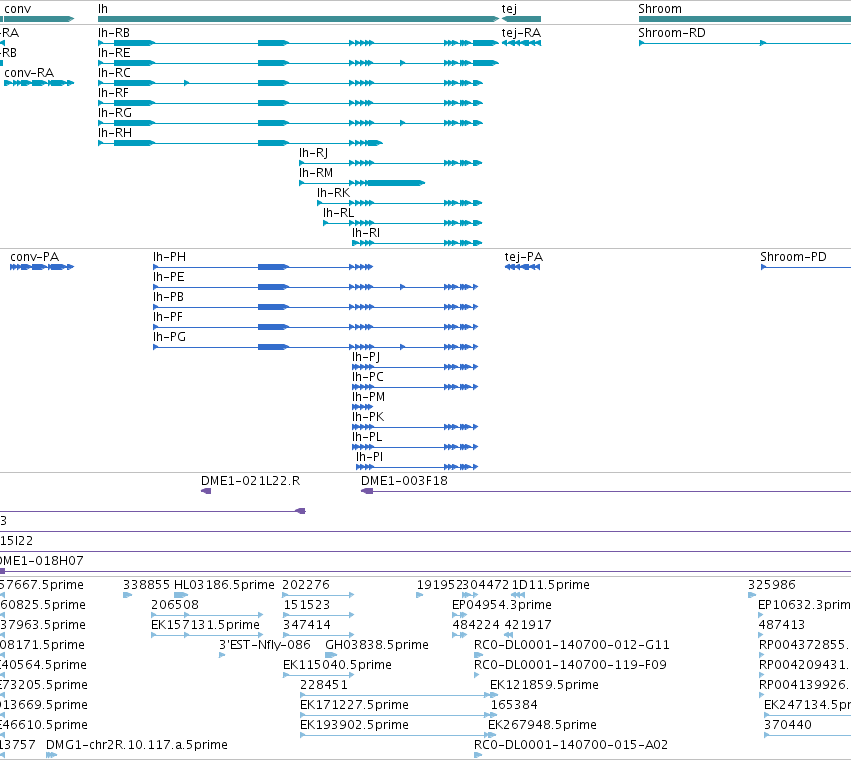Click the Ih-PG protein label

tap(169, 337)
